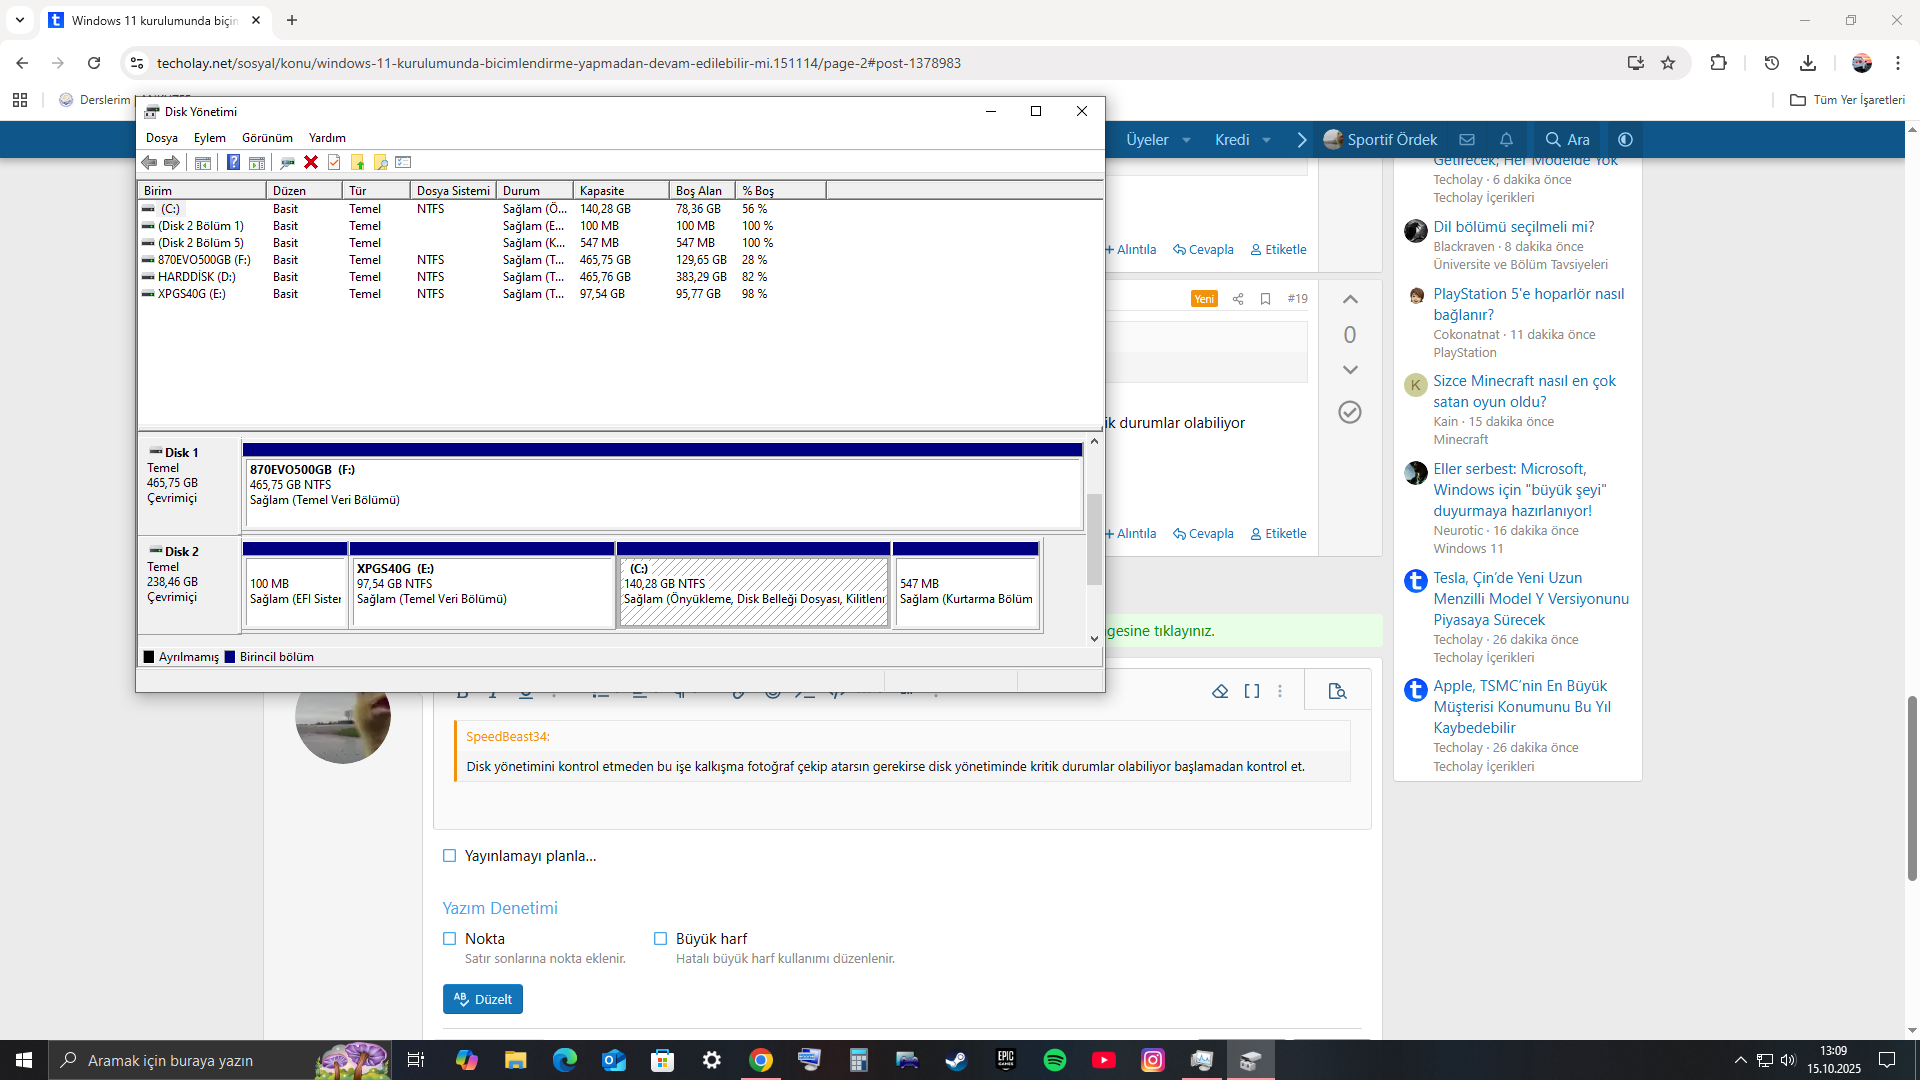Viewport: 1920px width, 1080px height.
Task: Open Chrome downloads icon
Action: [1808, 63]
